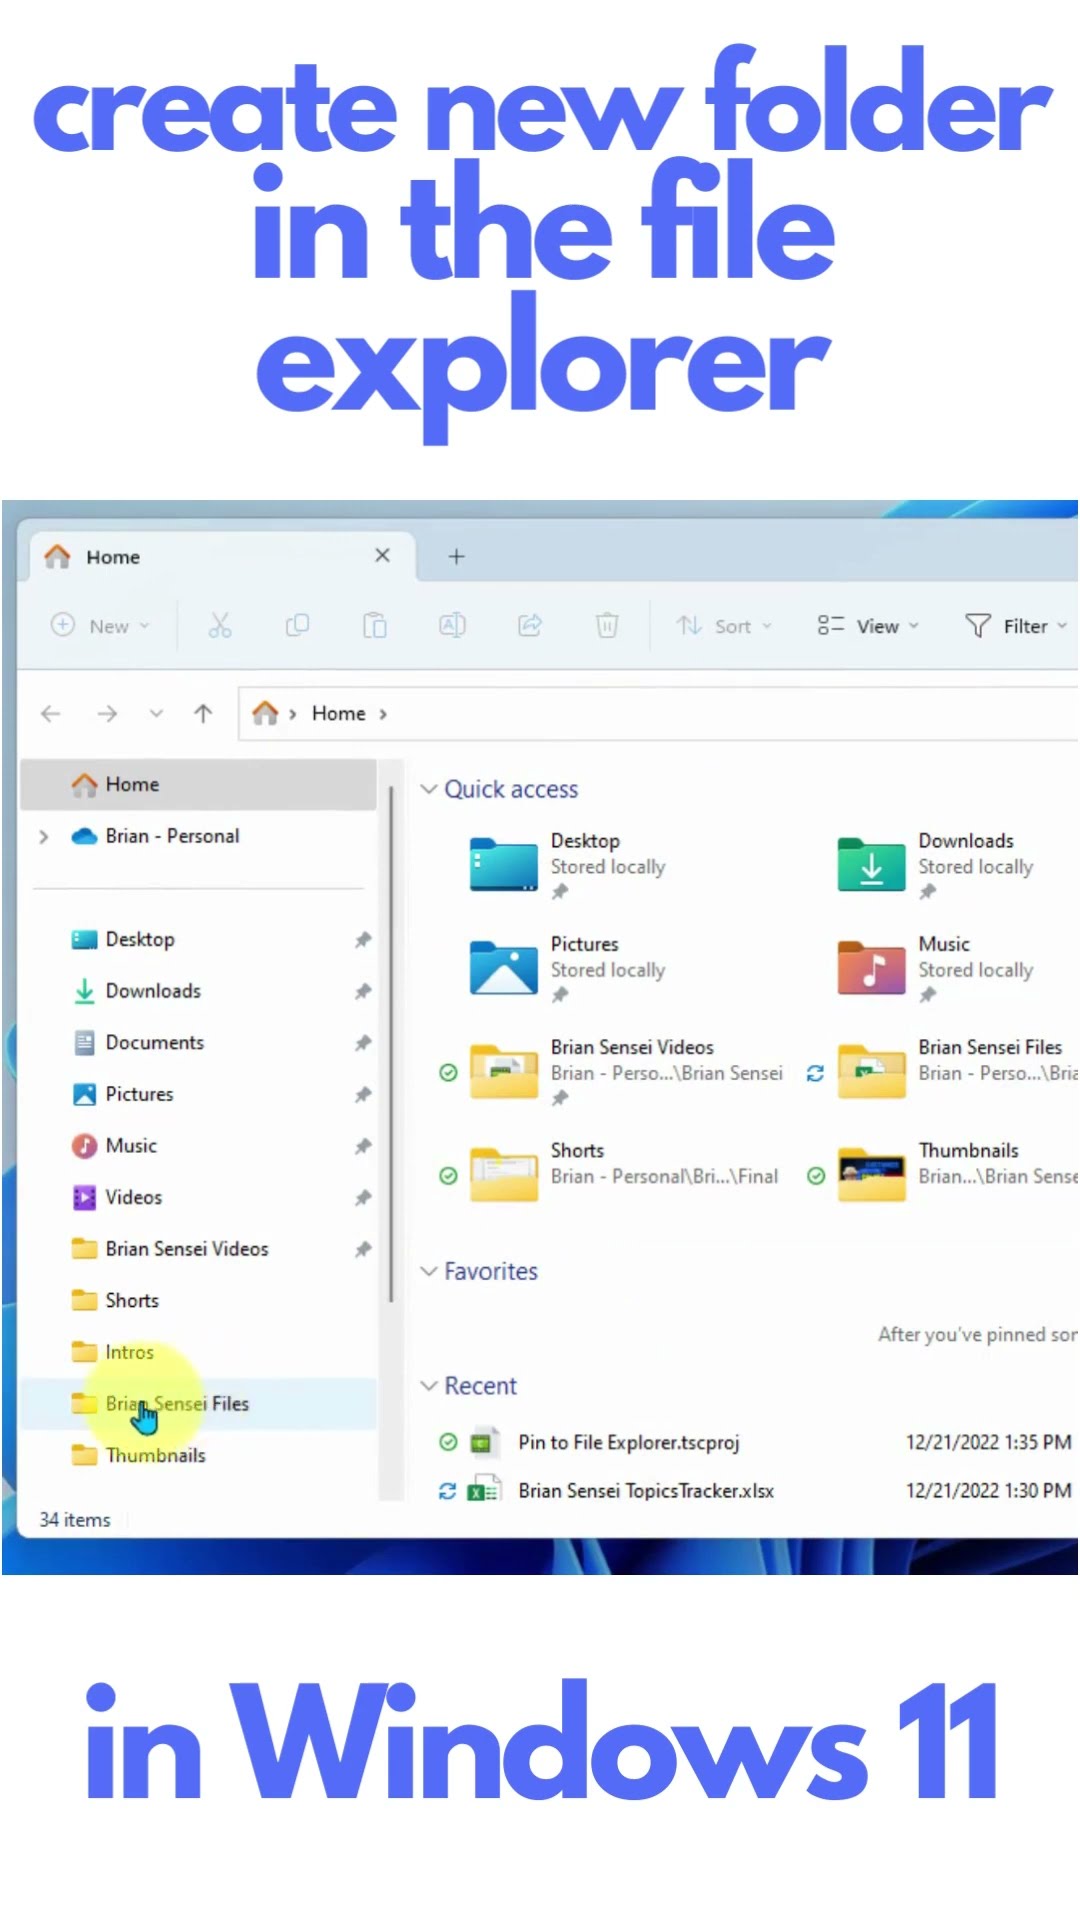Select Pin to File Explorer.tscproj file

[x=628, y=1442]
